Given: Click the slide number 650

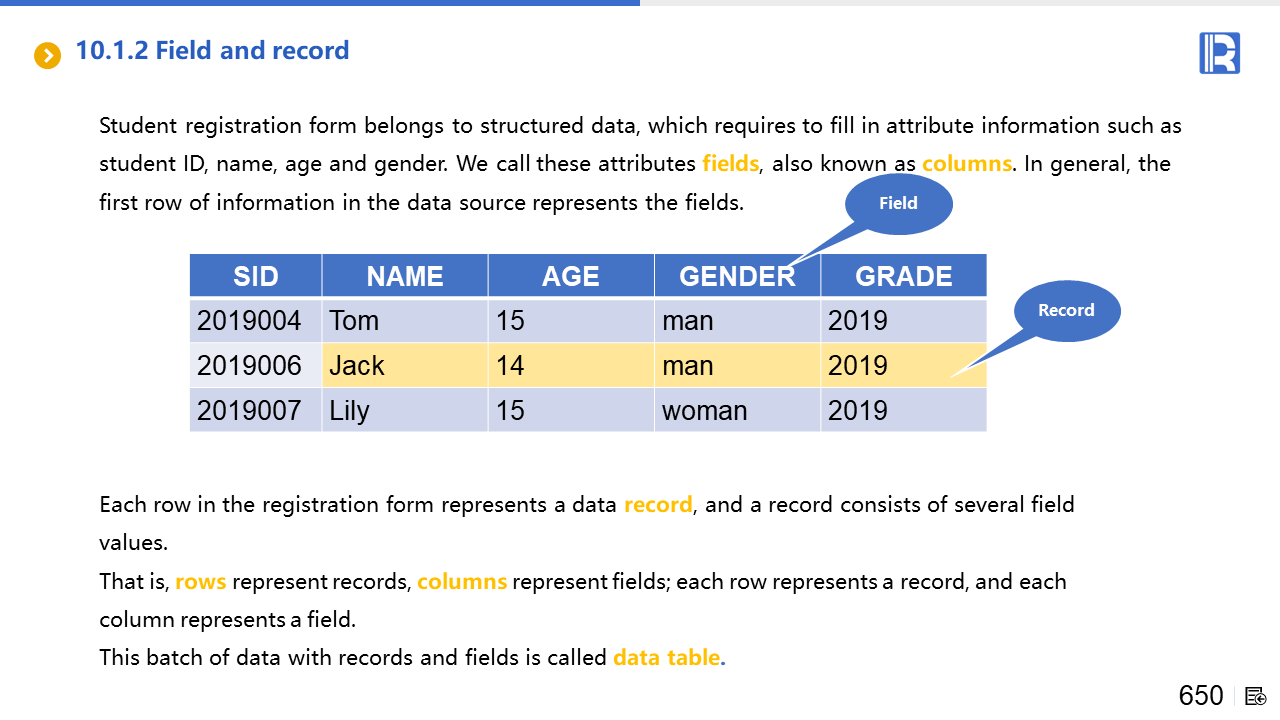Looking at the screenshot, I should click(1201, 696).
